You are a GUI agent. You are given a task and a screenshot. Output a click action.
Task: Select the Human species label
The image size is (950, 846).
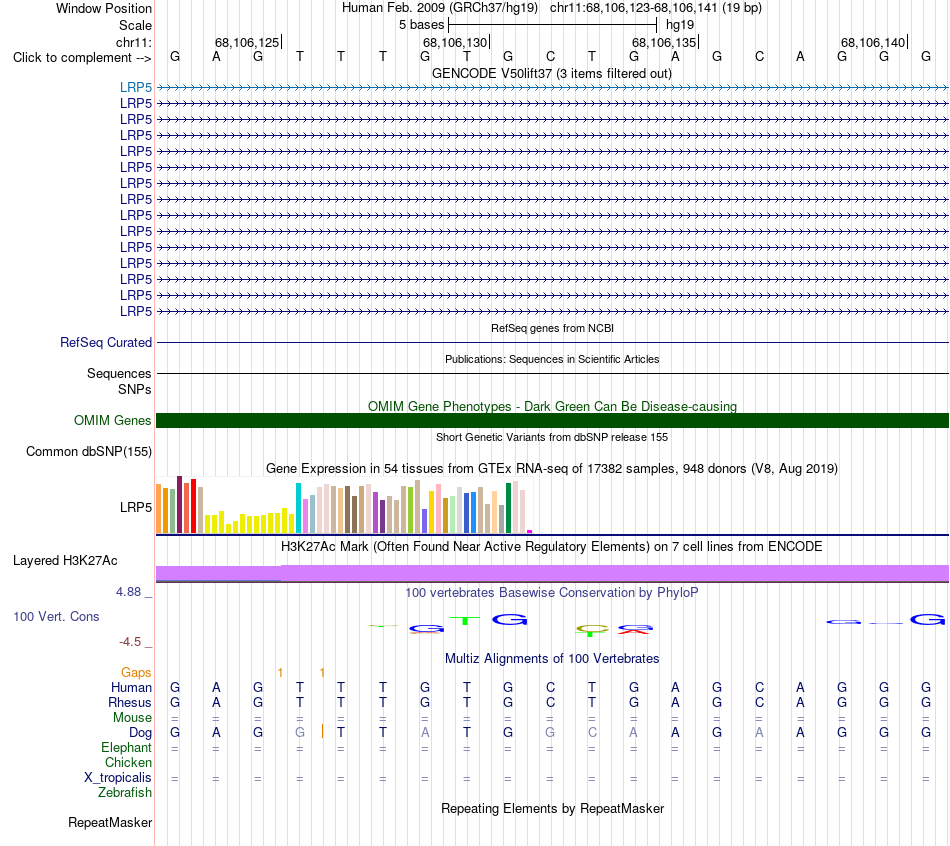coord(131,687)
